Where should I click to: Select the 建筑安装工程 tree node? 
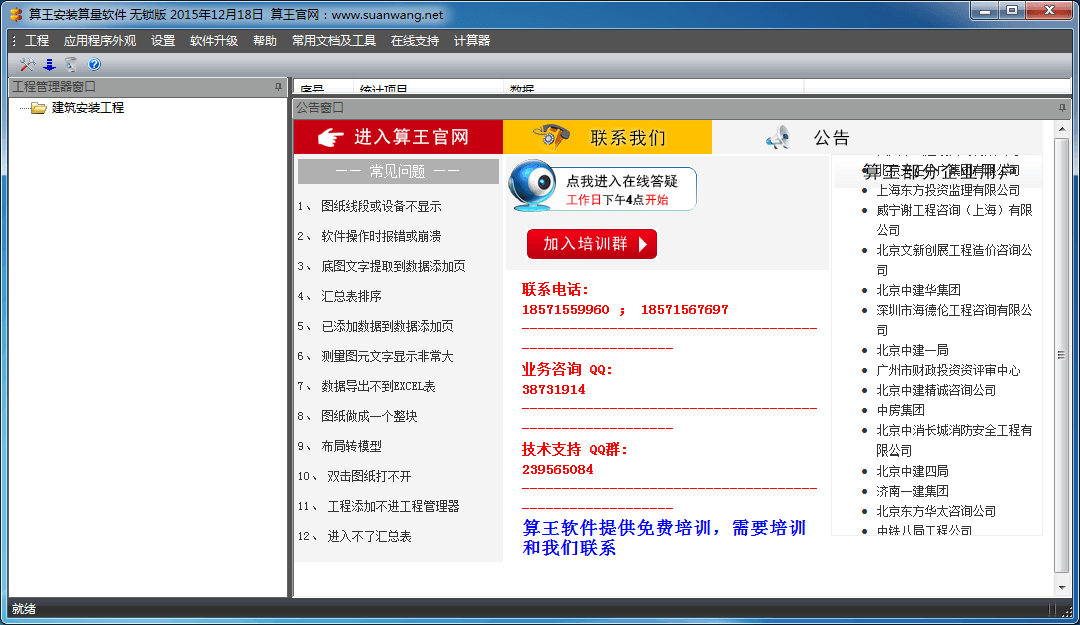[87, 107]
